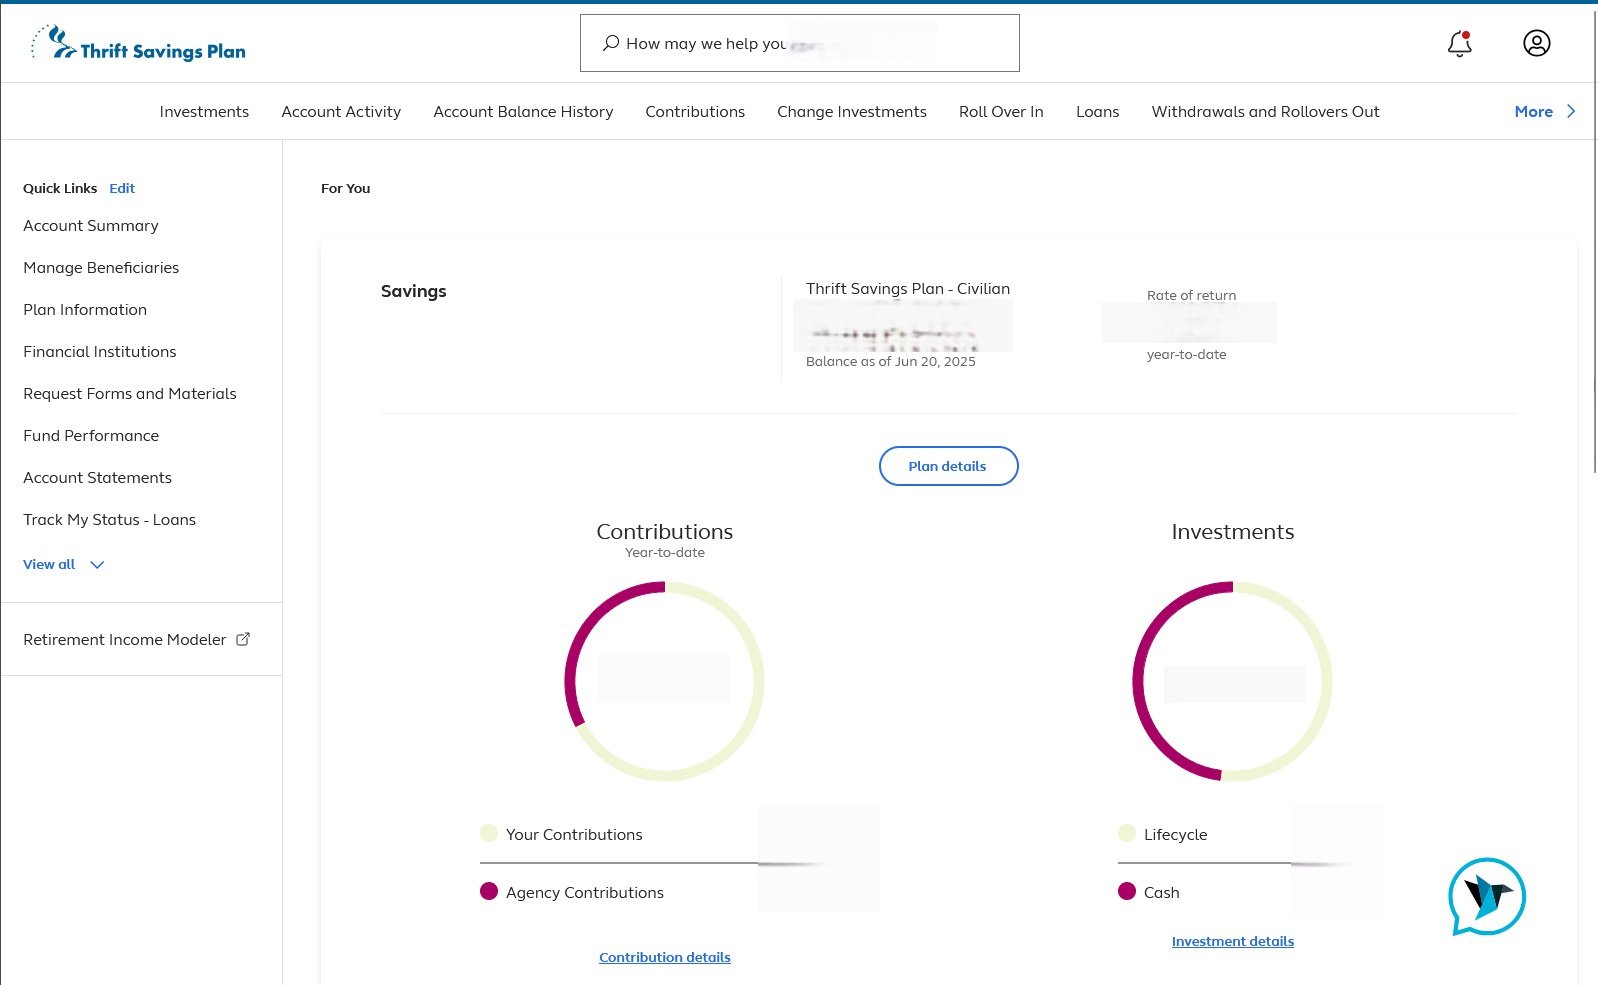Open the Roll Over In menu
This screenshot has width=1598, height=985.
1001,111
